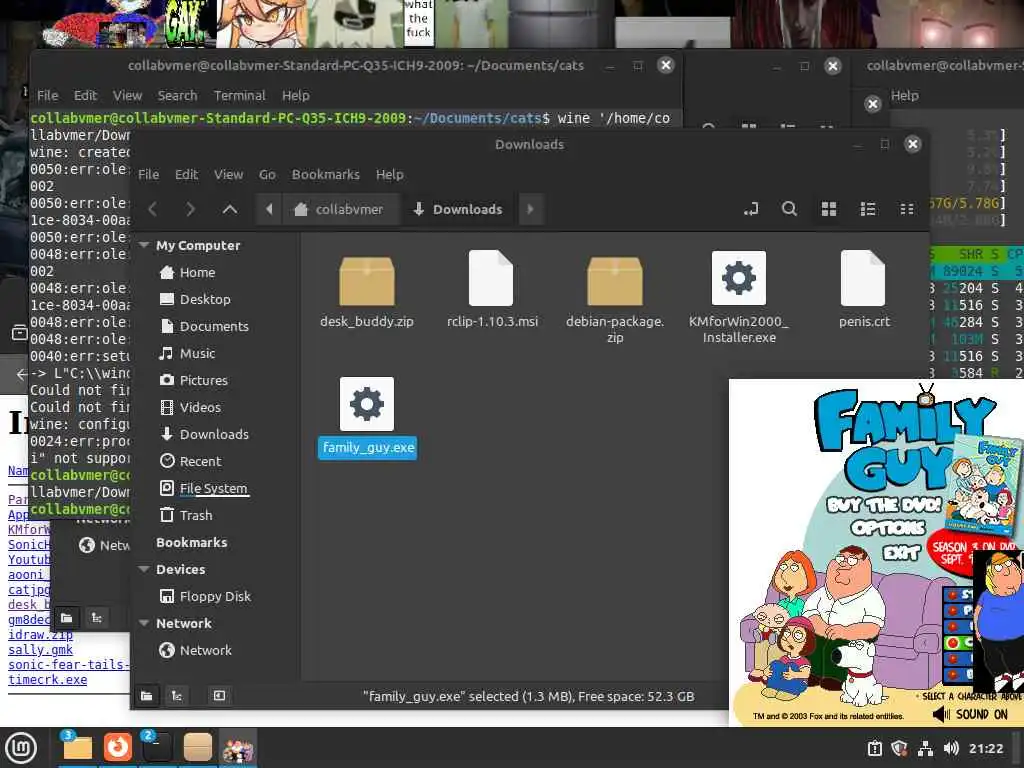
Task: Go to Music in the sidebar
Action: 197,353
